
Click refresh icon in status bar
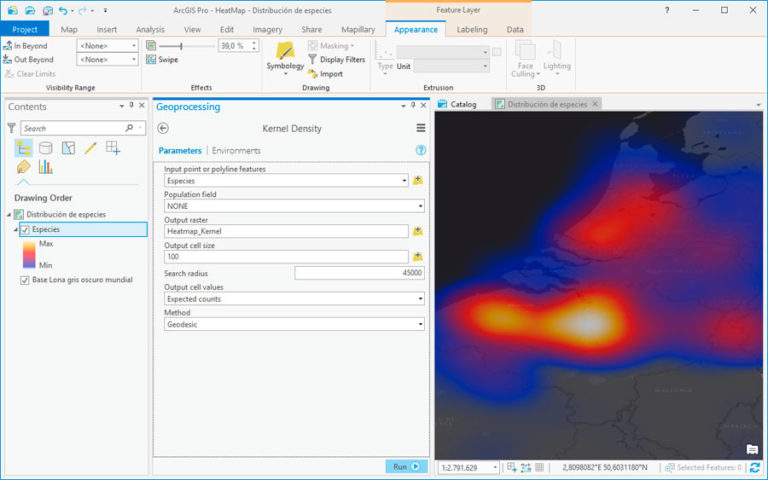pos(755,468)
